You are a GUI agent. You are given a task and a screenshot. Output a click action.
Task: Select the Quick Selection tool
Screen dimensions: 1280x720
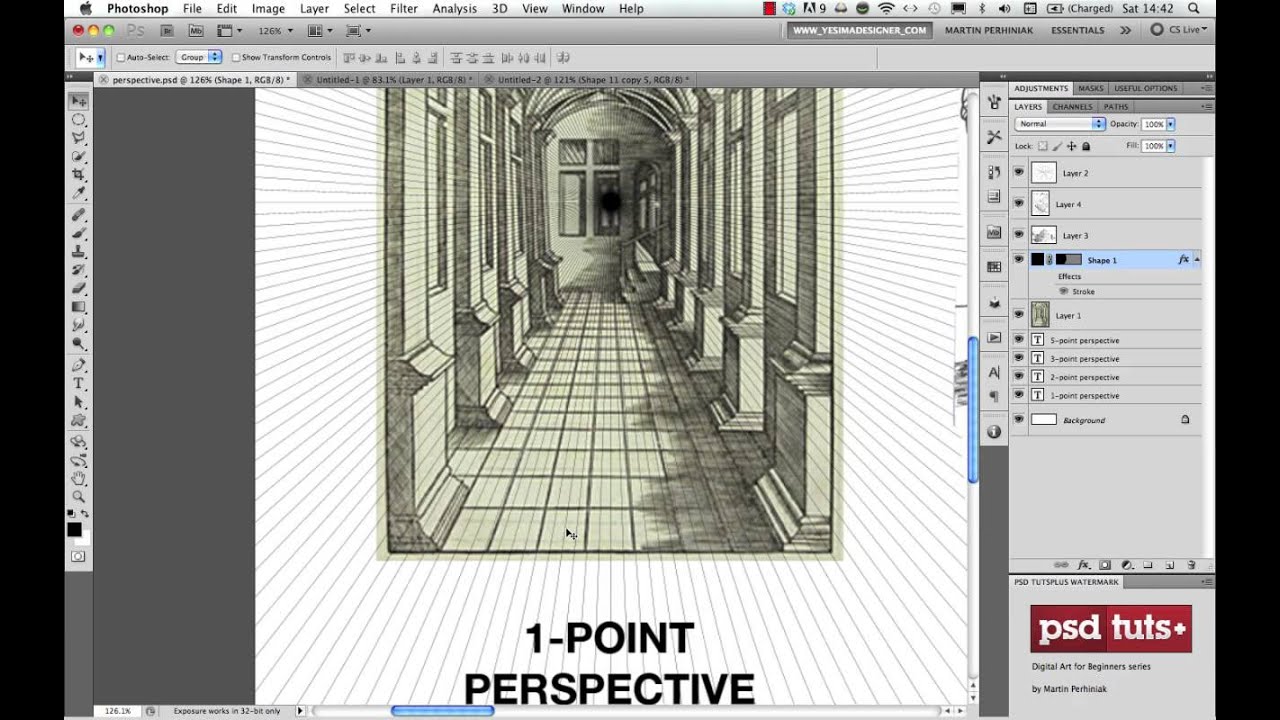click(x=78, y=156)
